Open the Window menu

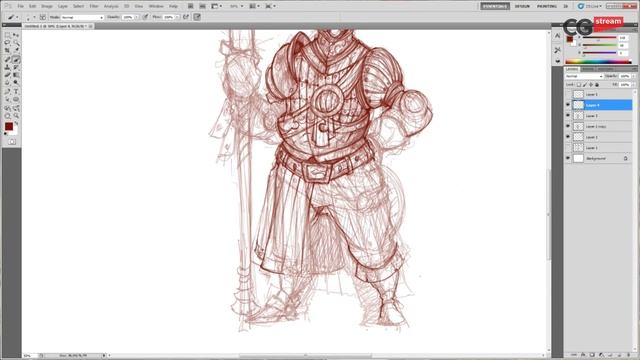tap(156, 6)
